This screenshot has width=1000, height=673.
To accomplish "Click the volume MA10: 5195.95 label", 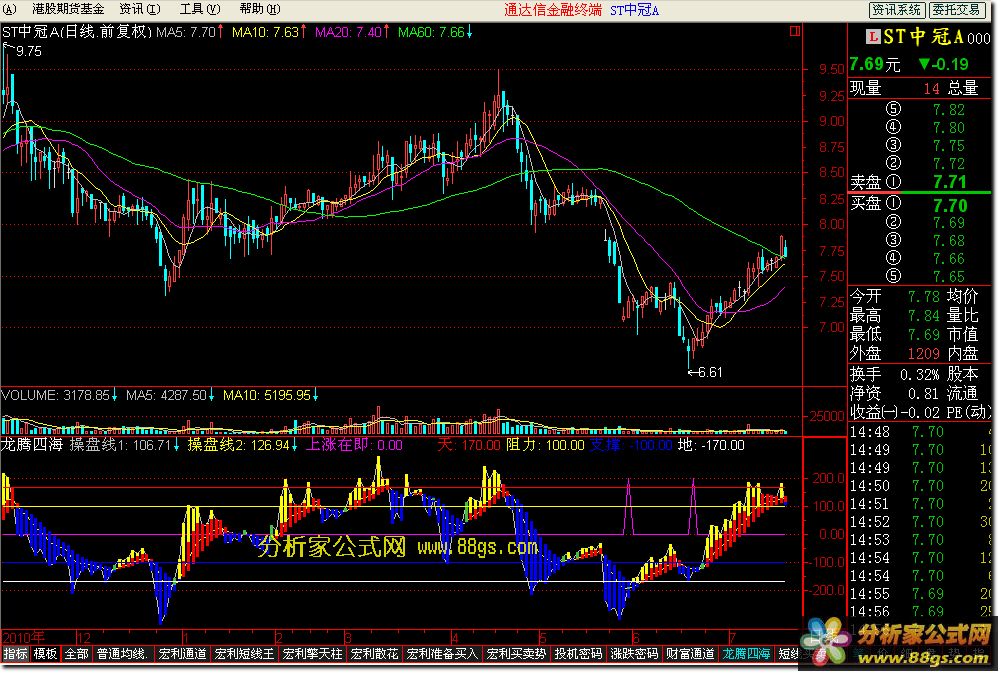I will (270, 396).
